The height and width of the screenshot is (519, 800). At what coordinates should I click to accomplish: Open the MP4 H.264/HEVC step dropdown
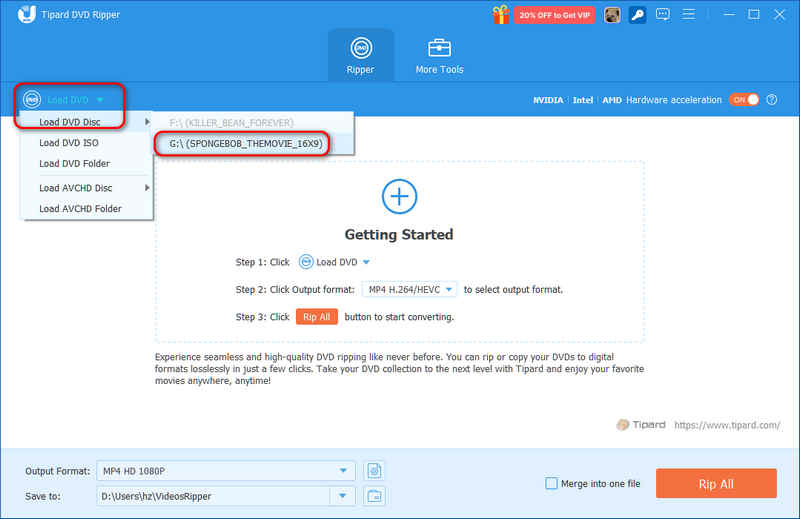[x=410, y=289]
